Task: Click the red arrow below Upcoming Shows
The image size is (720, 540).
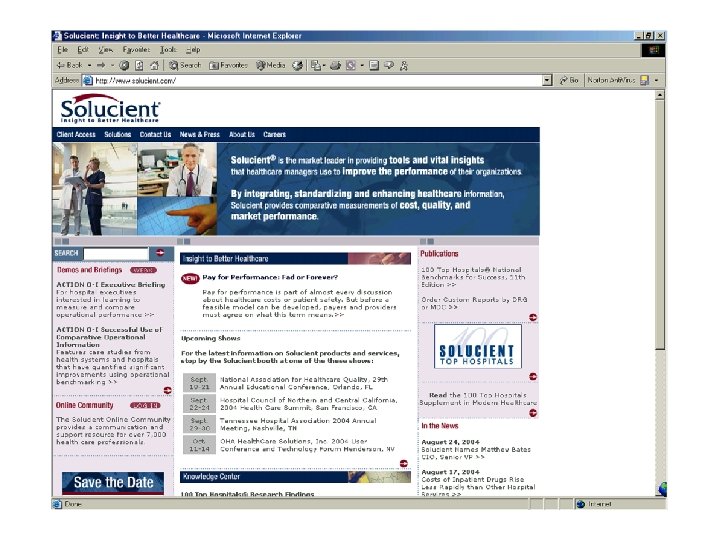Action: pyautogui.click(x=404, y=463)
